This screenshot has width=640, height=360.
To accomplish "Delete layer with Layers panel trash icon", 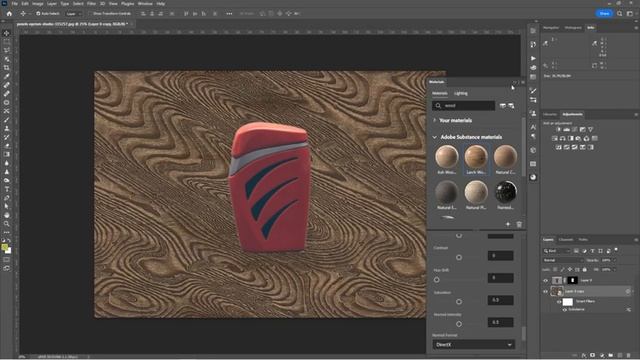I will (x=629, y=356).
